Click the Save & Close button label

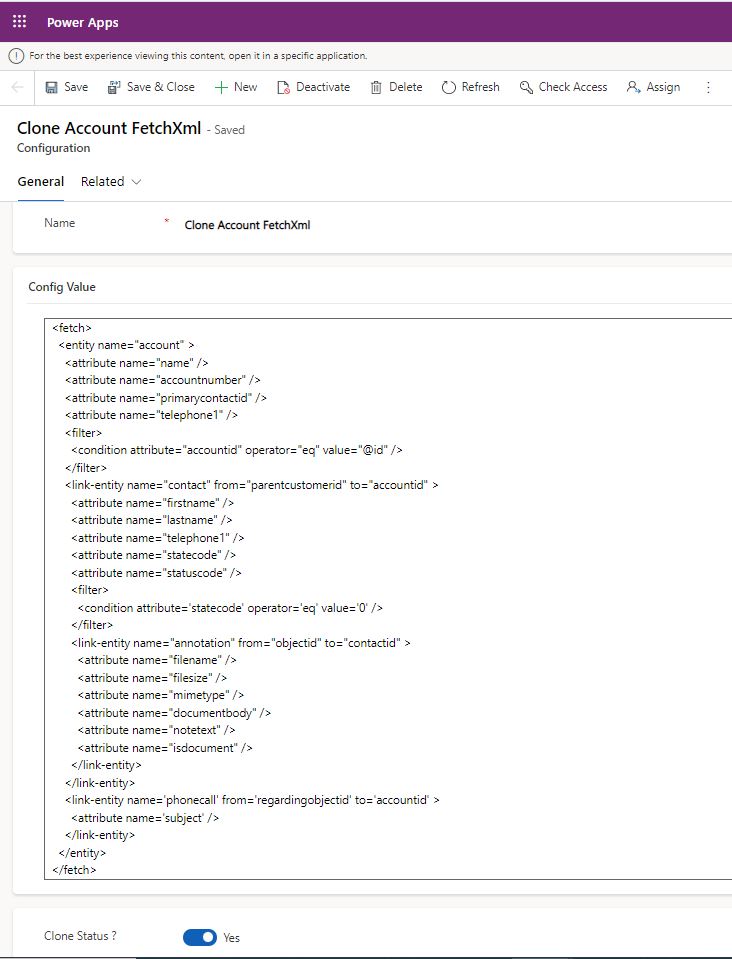click(x=160, y=87)
